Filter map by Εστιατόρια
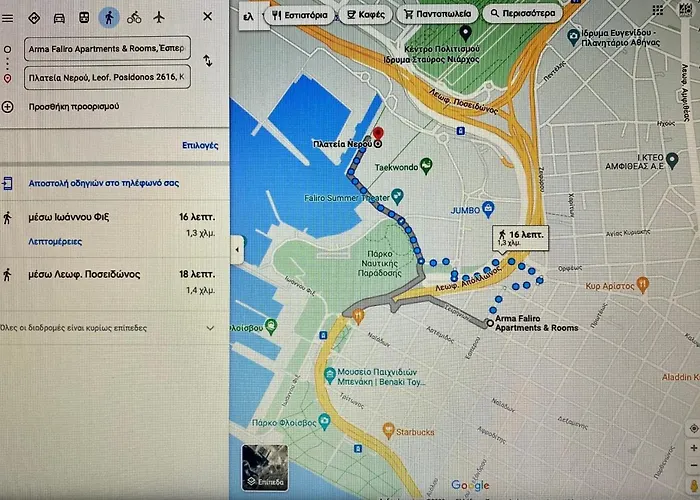This screenshot has width=700, height=500. 300,15
